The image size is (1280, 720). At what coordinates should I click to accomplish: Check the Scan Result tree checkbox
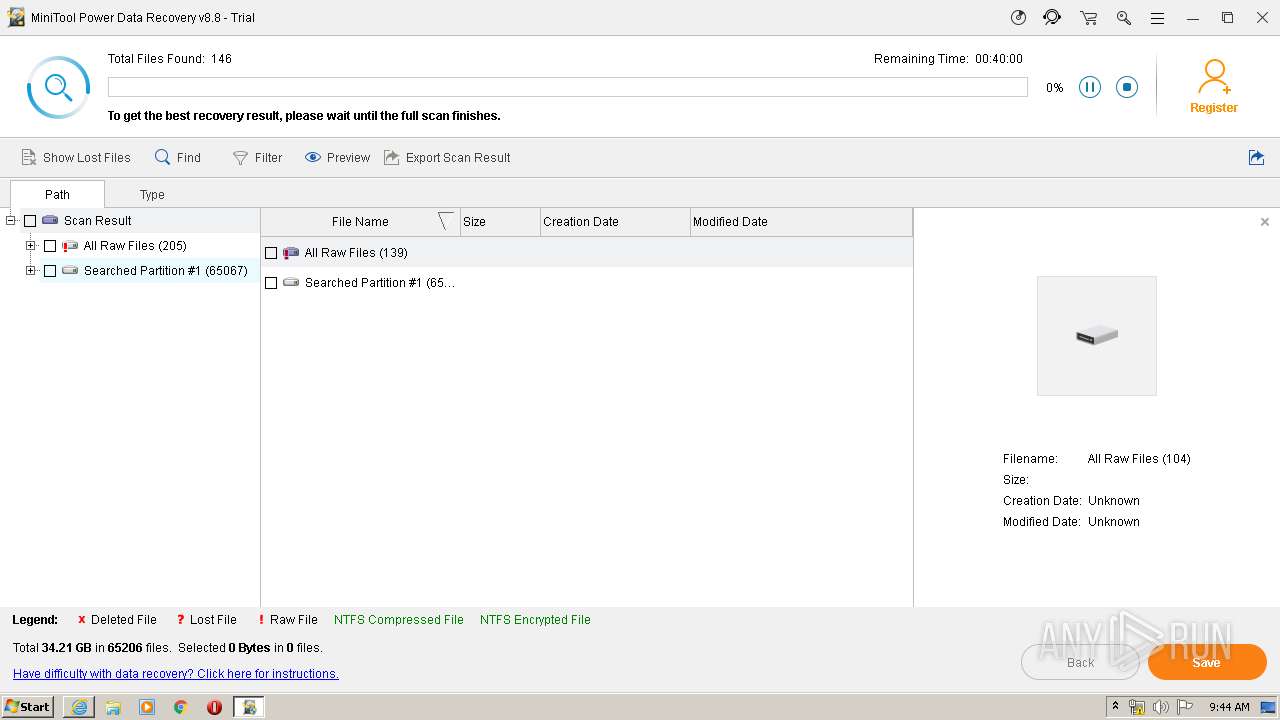30,221
